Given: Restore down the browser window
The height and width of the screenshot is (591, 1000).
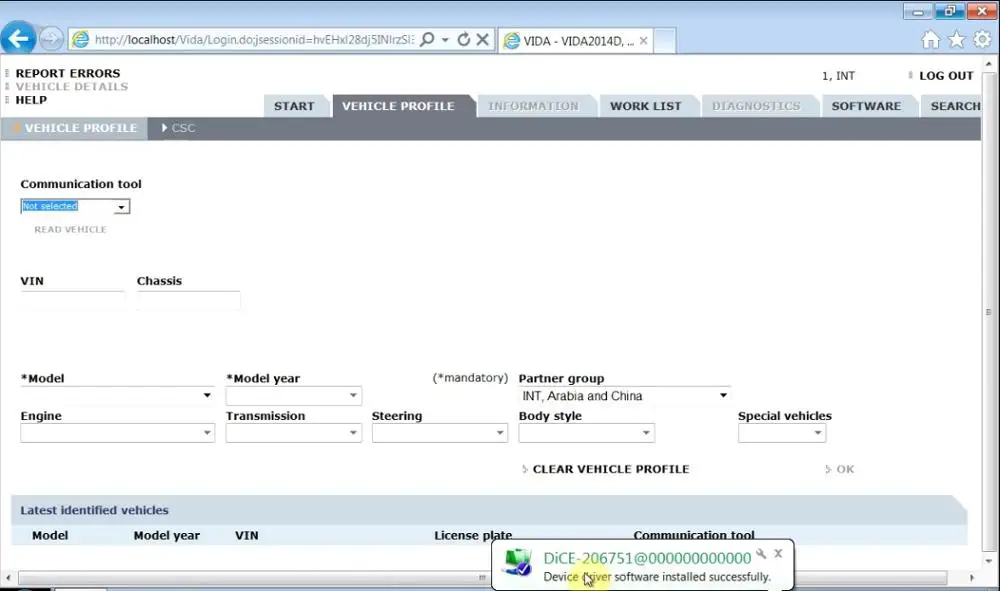Looking at the screenshot, I should [950, 10].
